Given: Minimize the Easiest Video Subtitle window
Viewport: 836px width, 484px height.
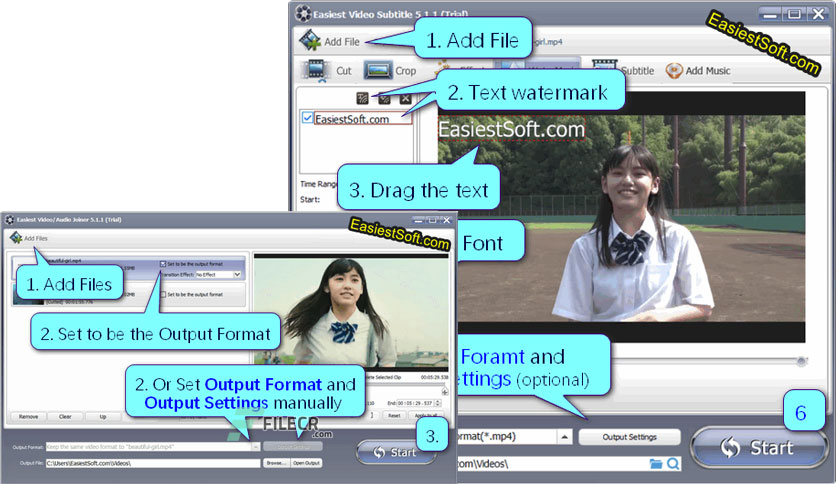Looking at the screenshot, I should (769, 14).
